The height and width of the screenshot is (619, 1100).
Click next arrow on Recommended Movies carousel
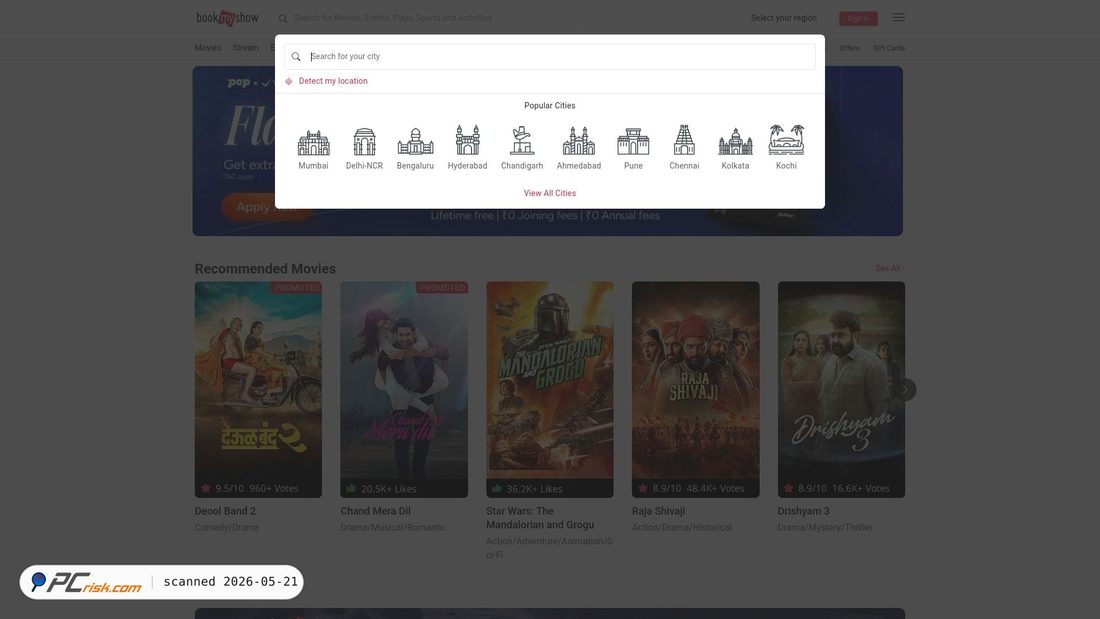click(x=905, y=390)
